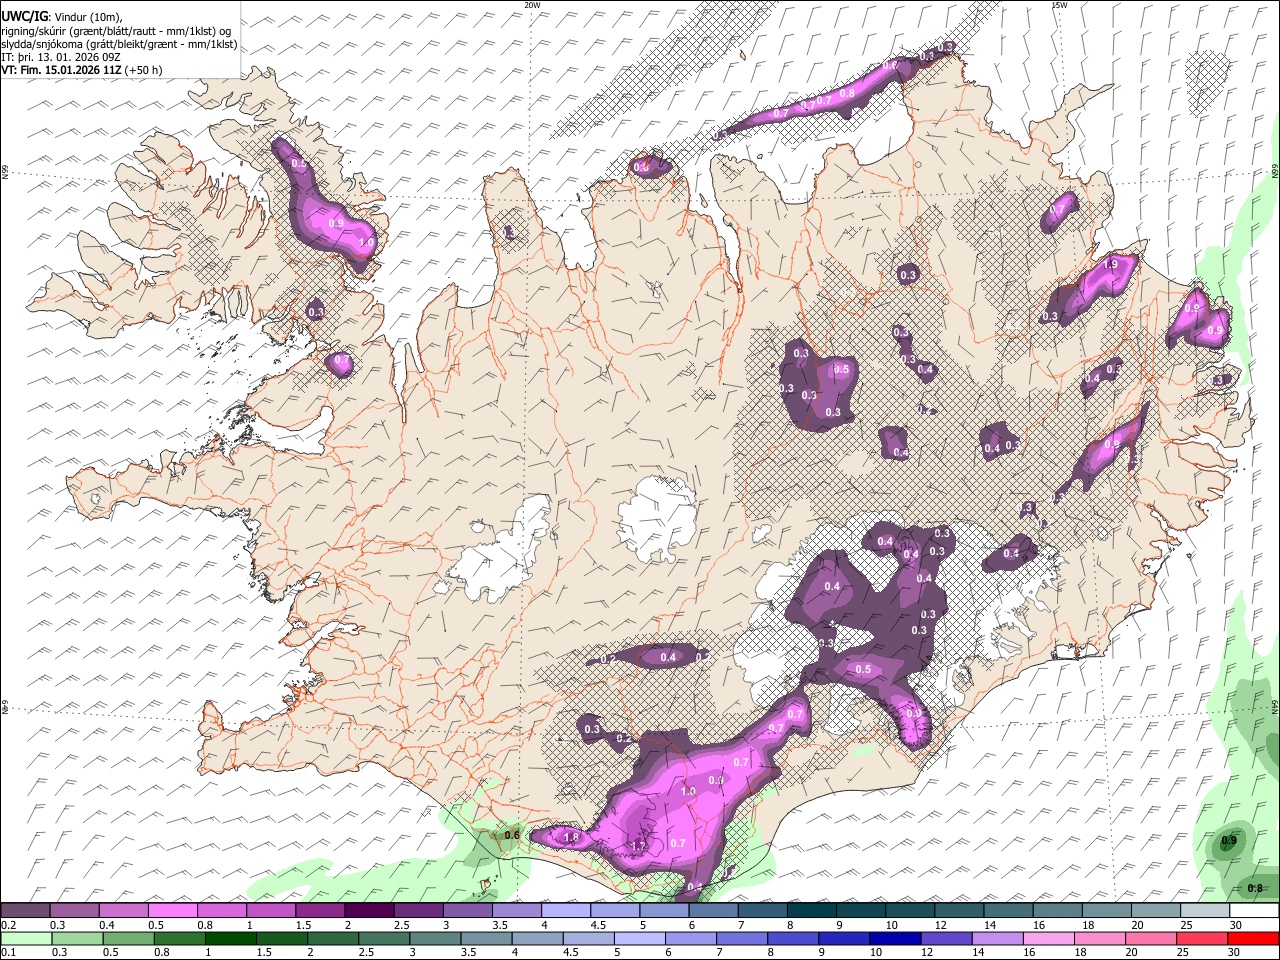Screen dimensions: 1280x960
Task: Select the 'IT: þri. 13. 01. 2026 09Z' line
Action: tap(61, 57)
